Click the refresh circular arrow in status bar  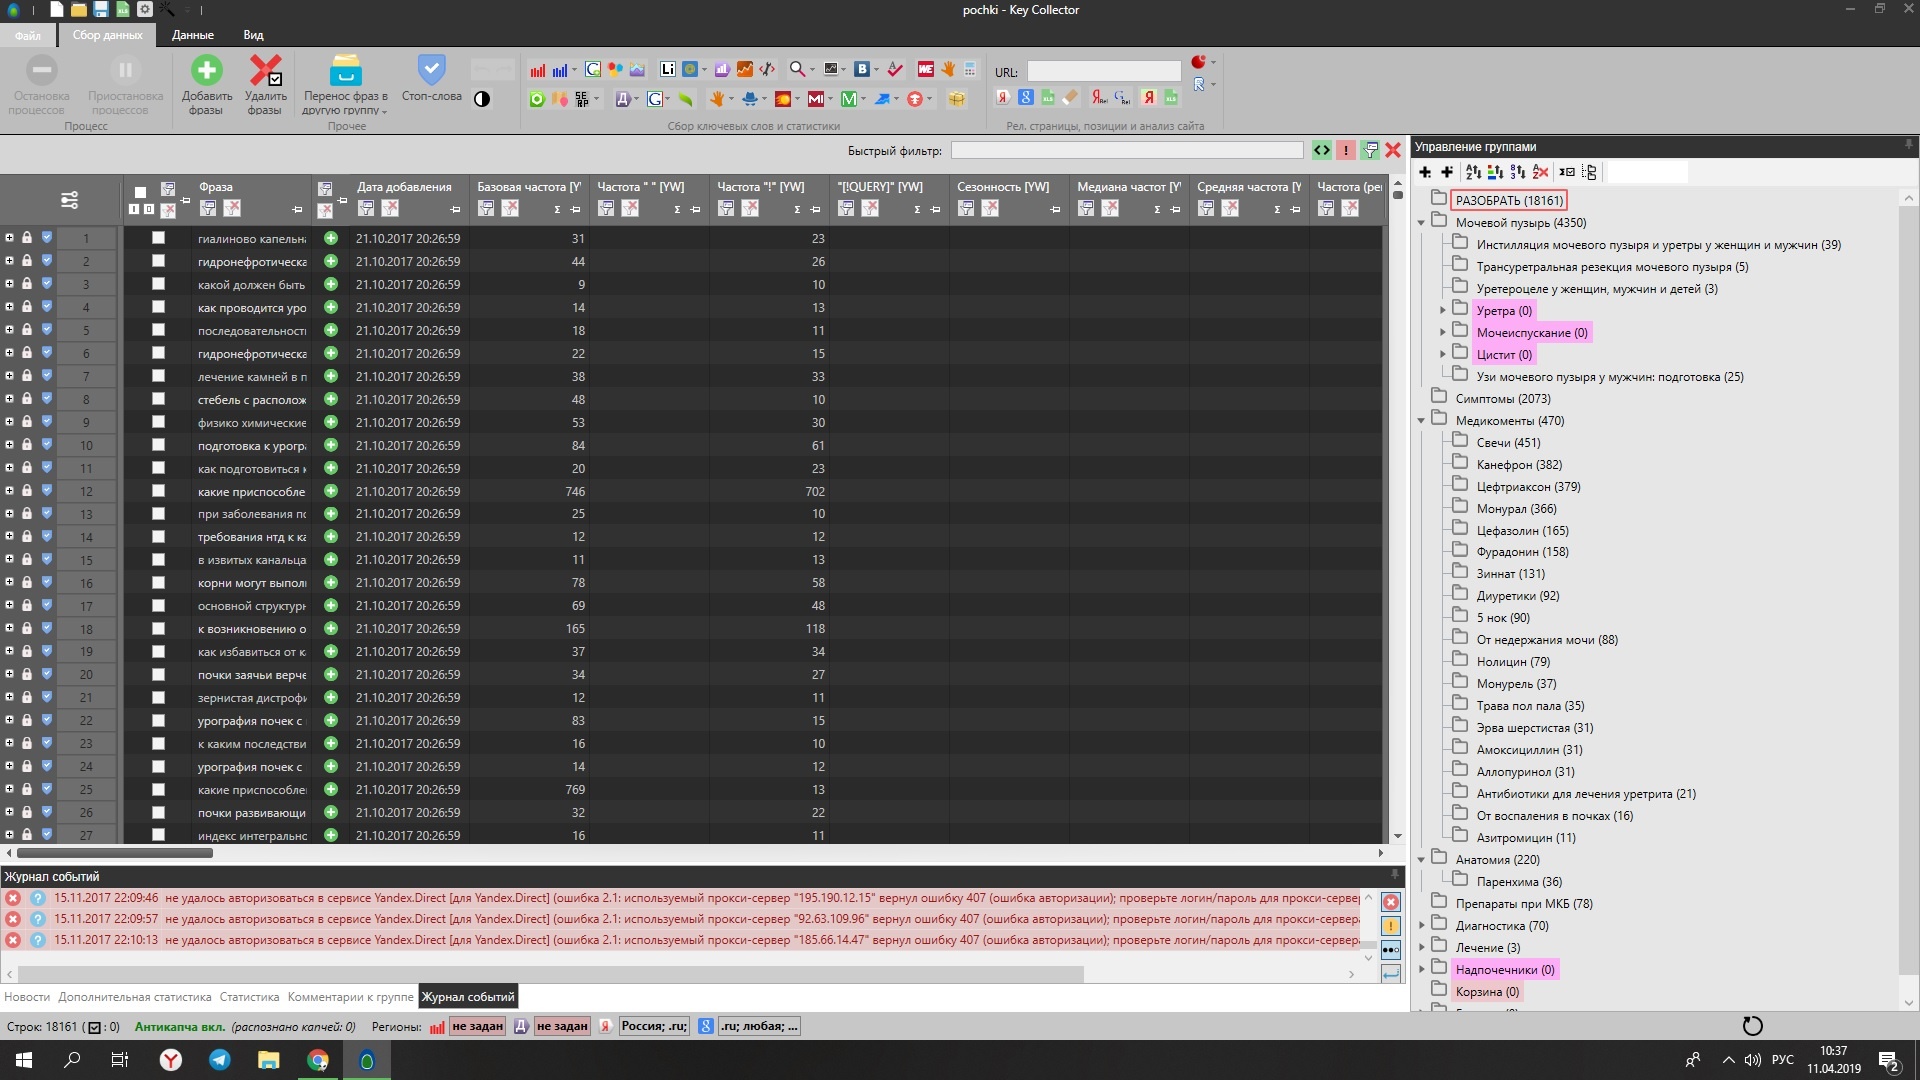pos(1752,1026)
